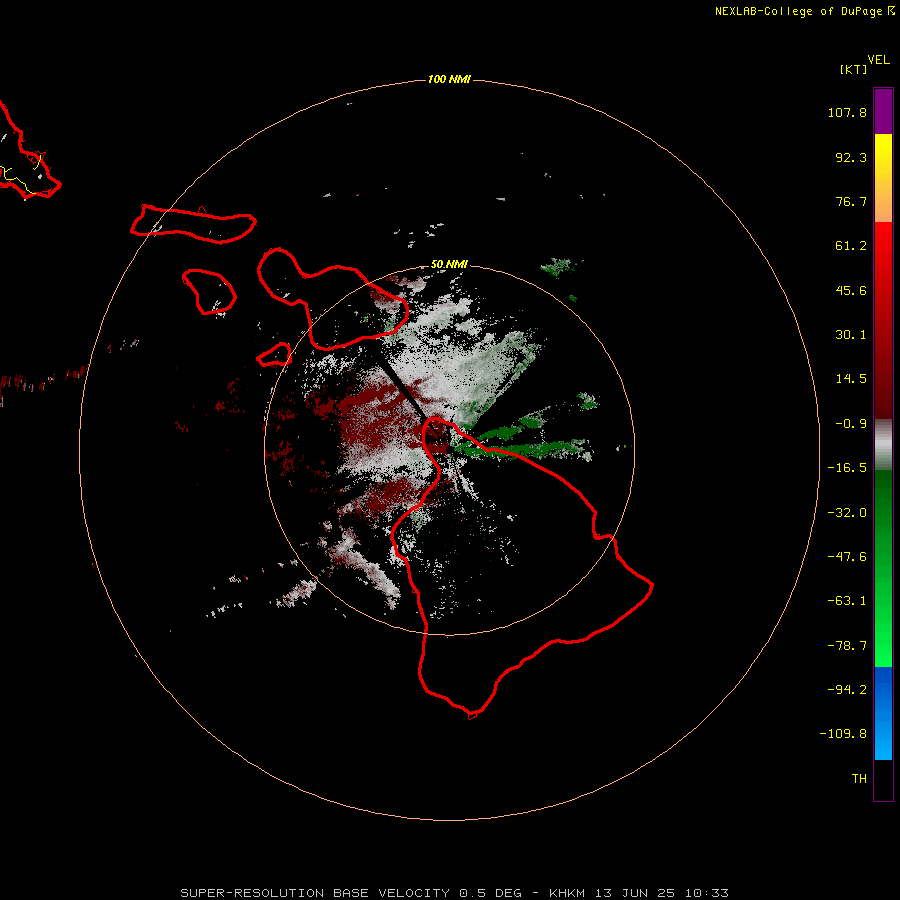Click the 50 NMI range ring label

pos(449,264)
